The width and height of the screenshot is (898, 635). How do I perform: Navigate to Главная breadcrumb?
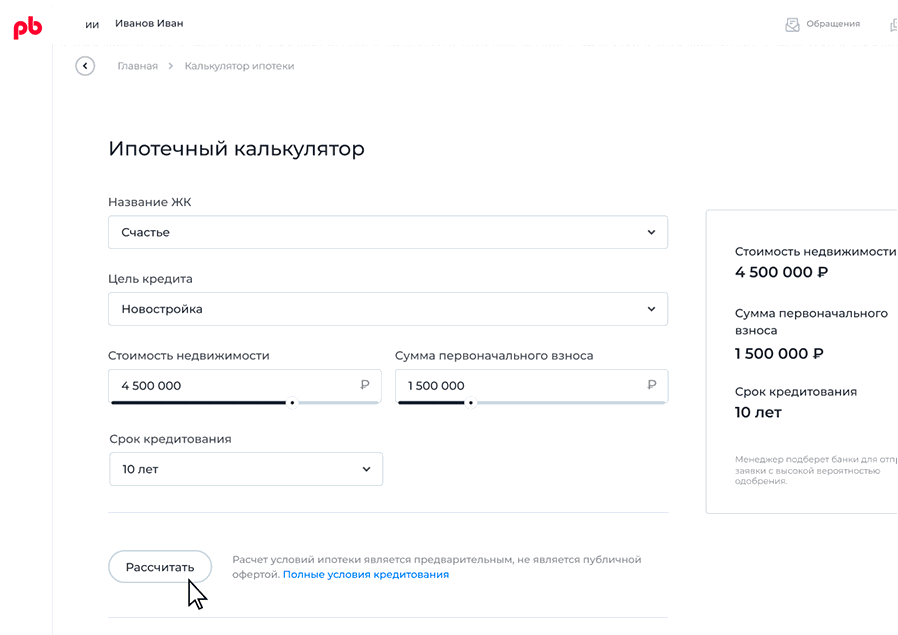[137, 66]
